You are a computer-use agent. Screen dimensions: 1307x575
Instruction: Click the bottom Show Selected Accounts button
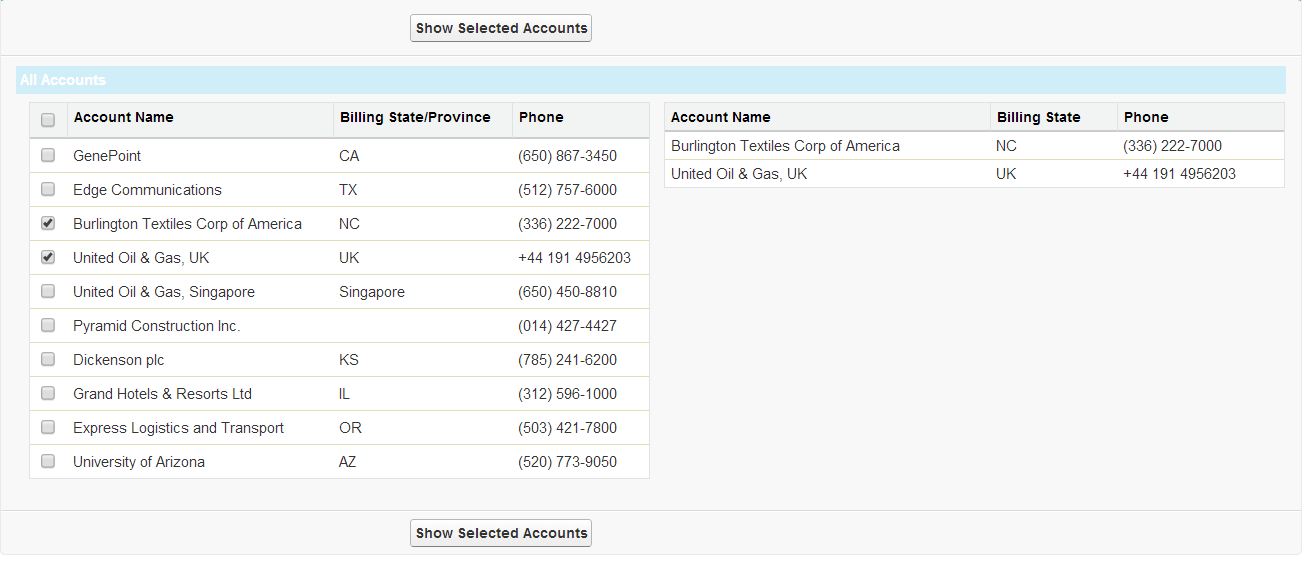click(500, 533)
